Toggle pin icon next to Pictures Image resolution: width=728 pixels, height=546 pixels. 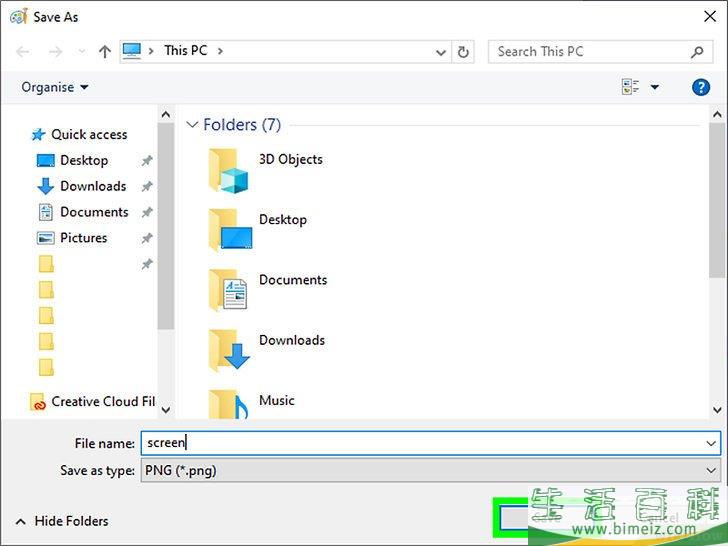point(147,239)
